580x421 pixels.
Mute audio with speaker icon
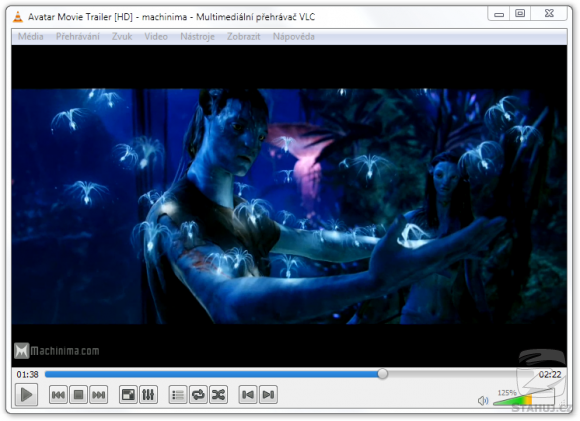point(483,400)
